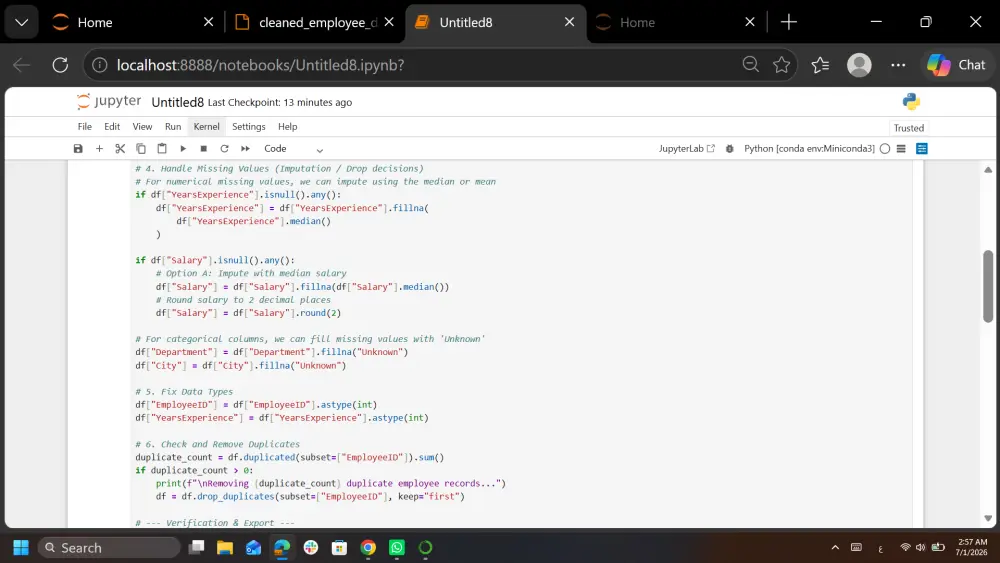The width and height of the screenshot is (1000, 563).
Task: Go back in browser history
Action: coord(22,64)
